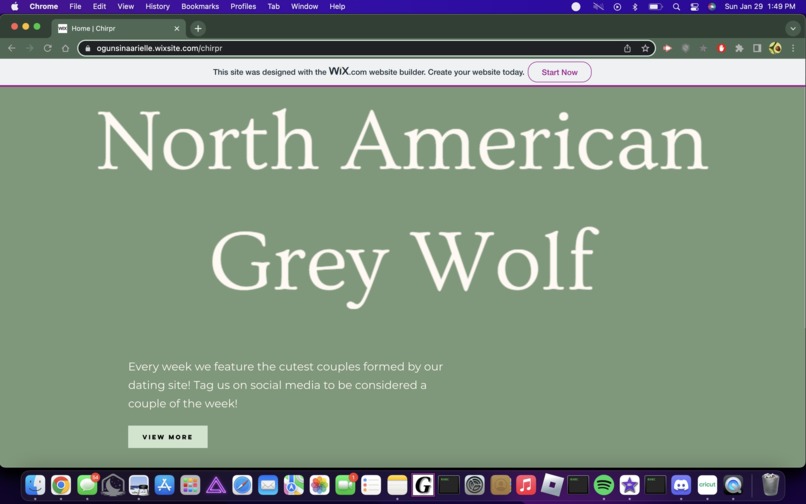Open Finder from the dock
This screenshot has height=504, width=806.
(35, 484)
